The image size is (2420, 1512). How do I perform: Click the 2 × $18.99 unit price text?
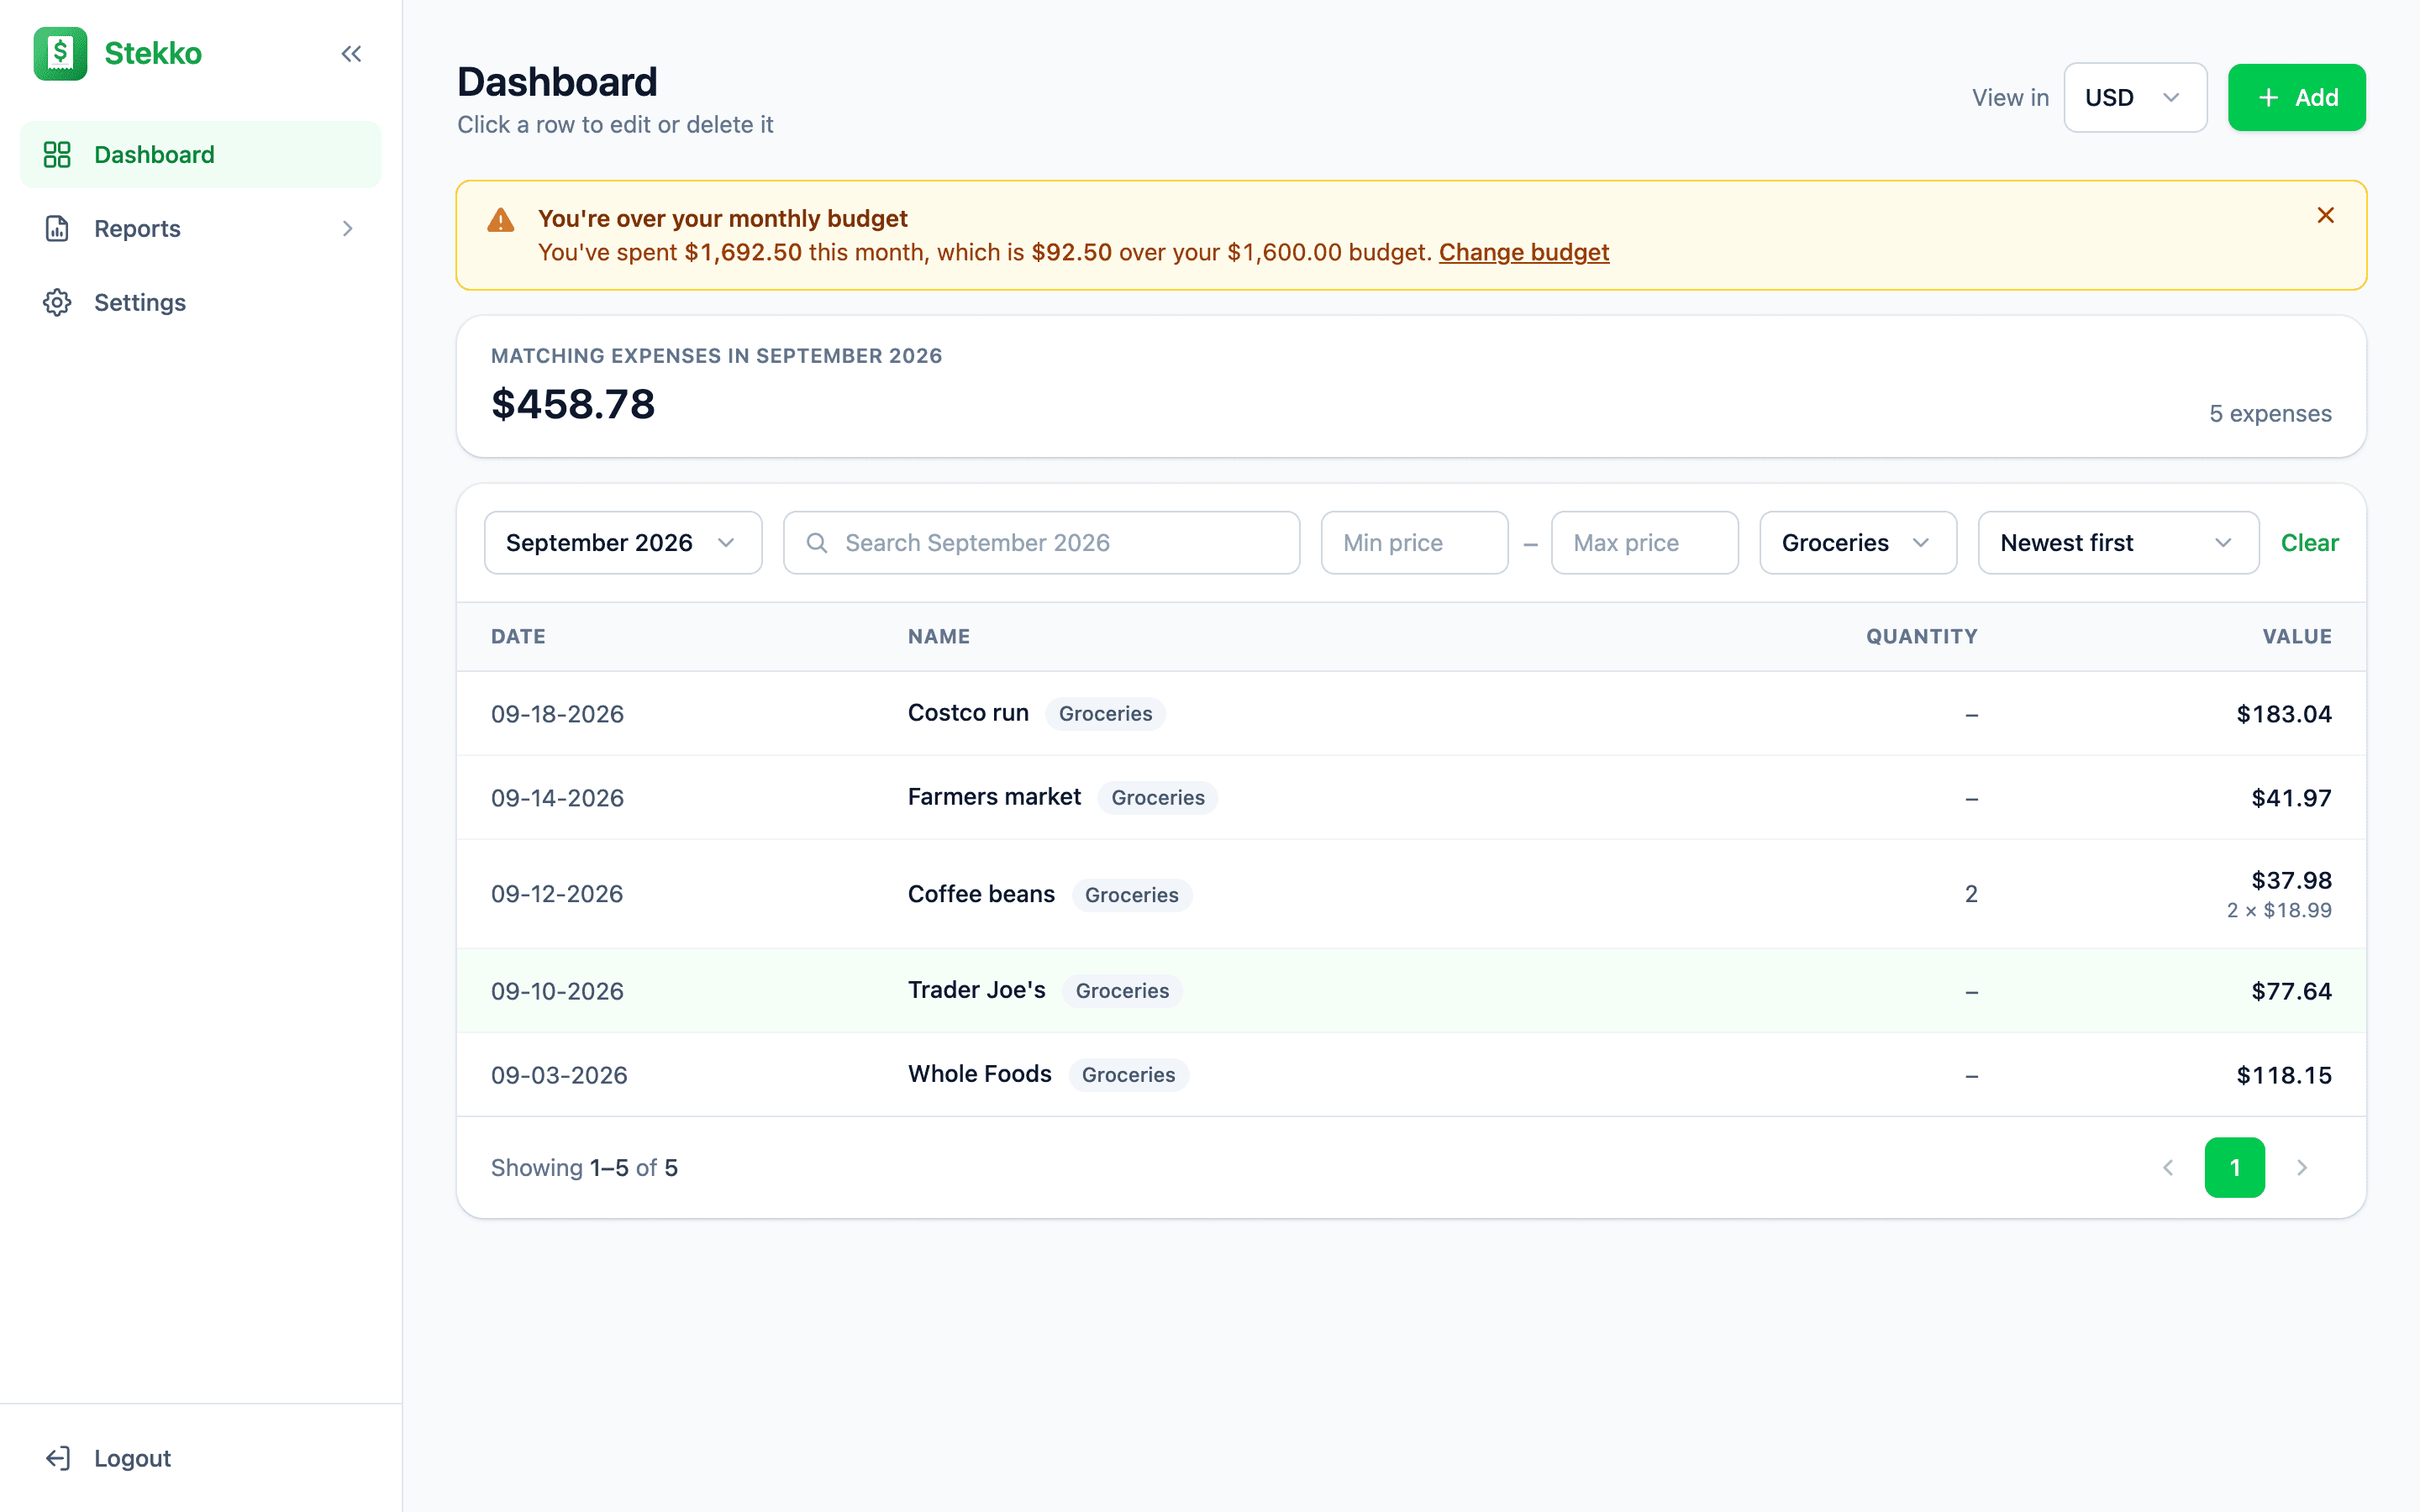coord(2279,910)
